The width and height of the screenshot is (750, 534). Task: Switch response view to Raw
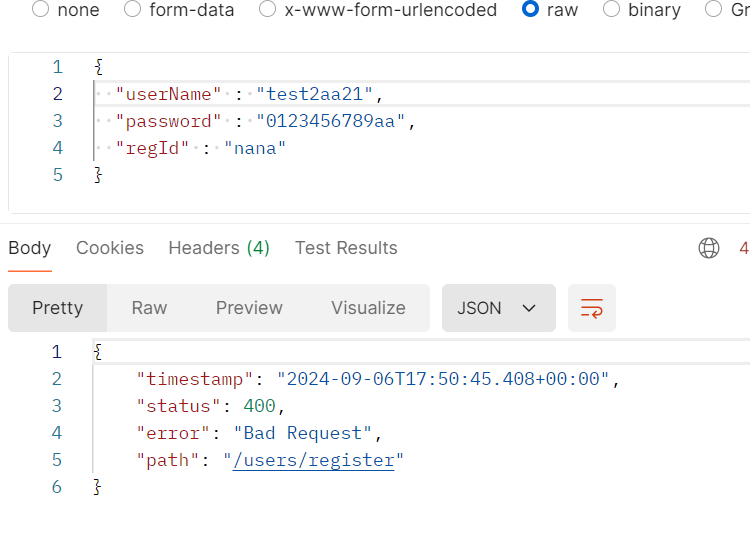[149, 308]
